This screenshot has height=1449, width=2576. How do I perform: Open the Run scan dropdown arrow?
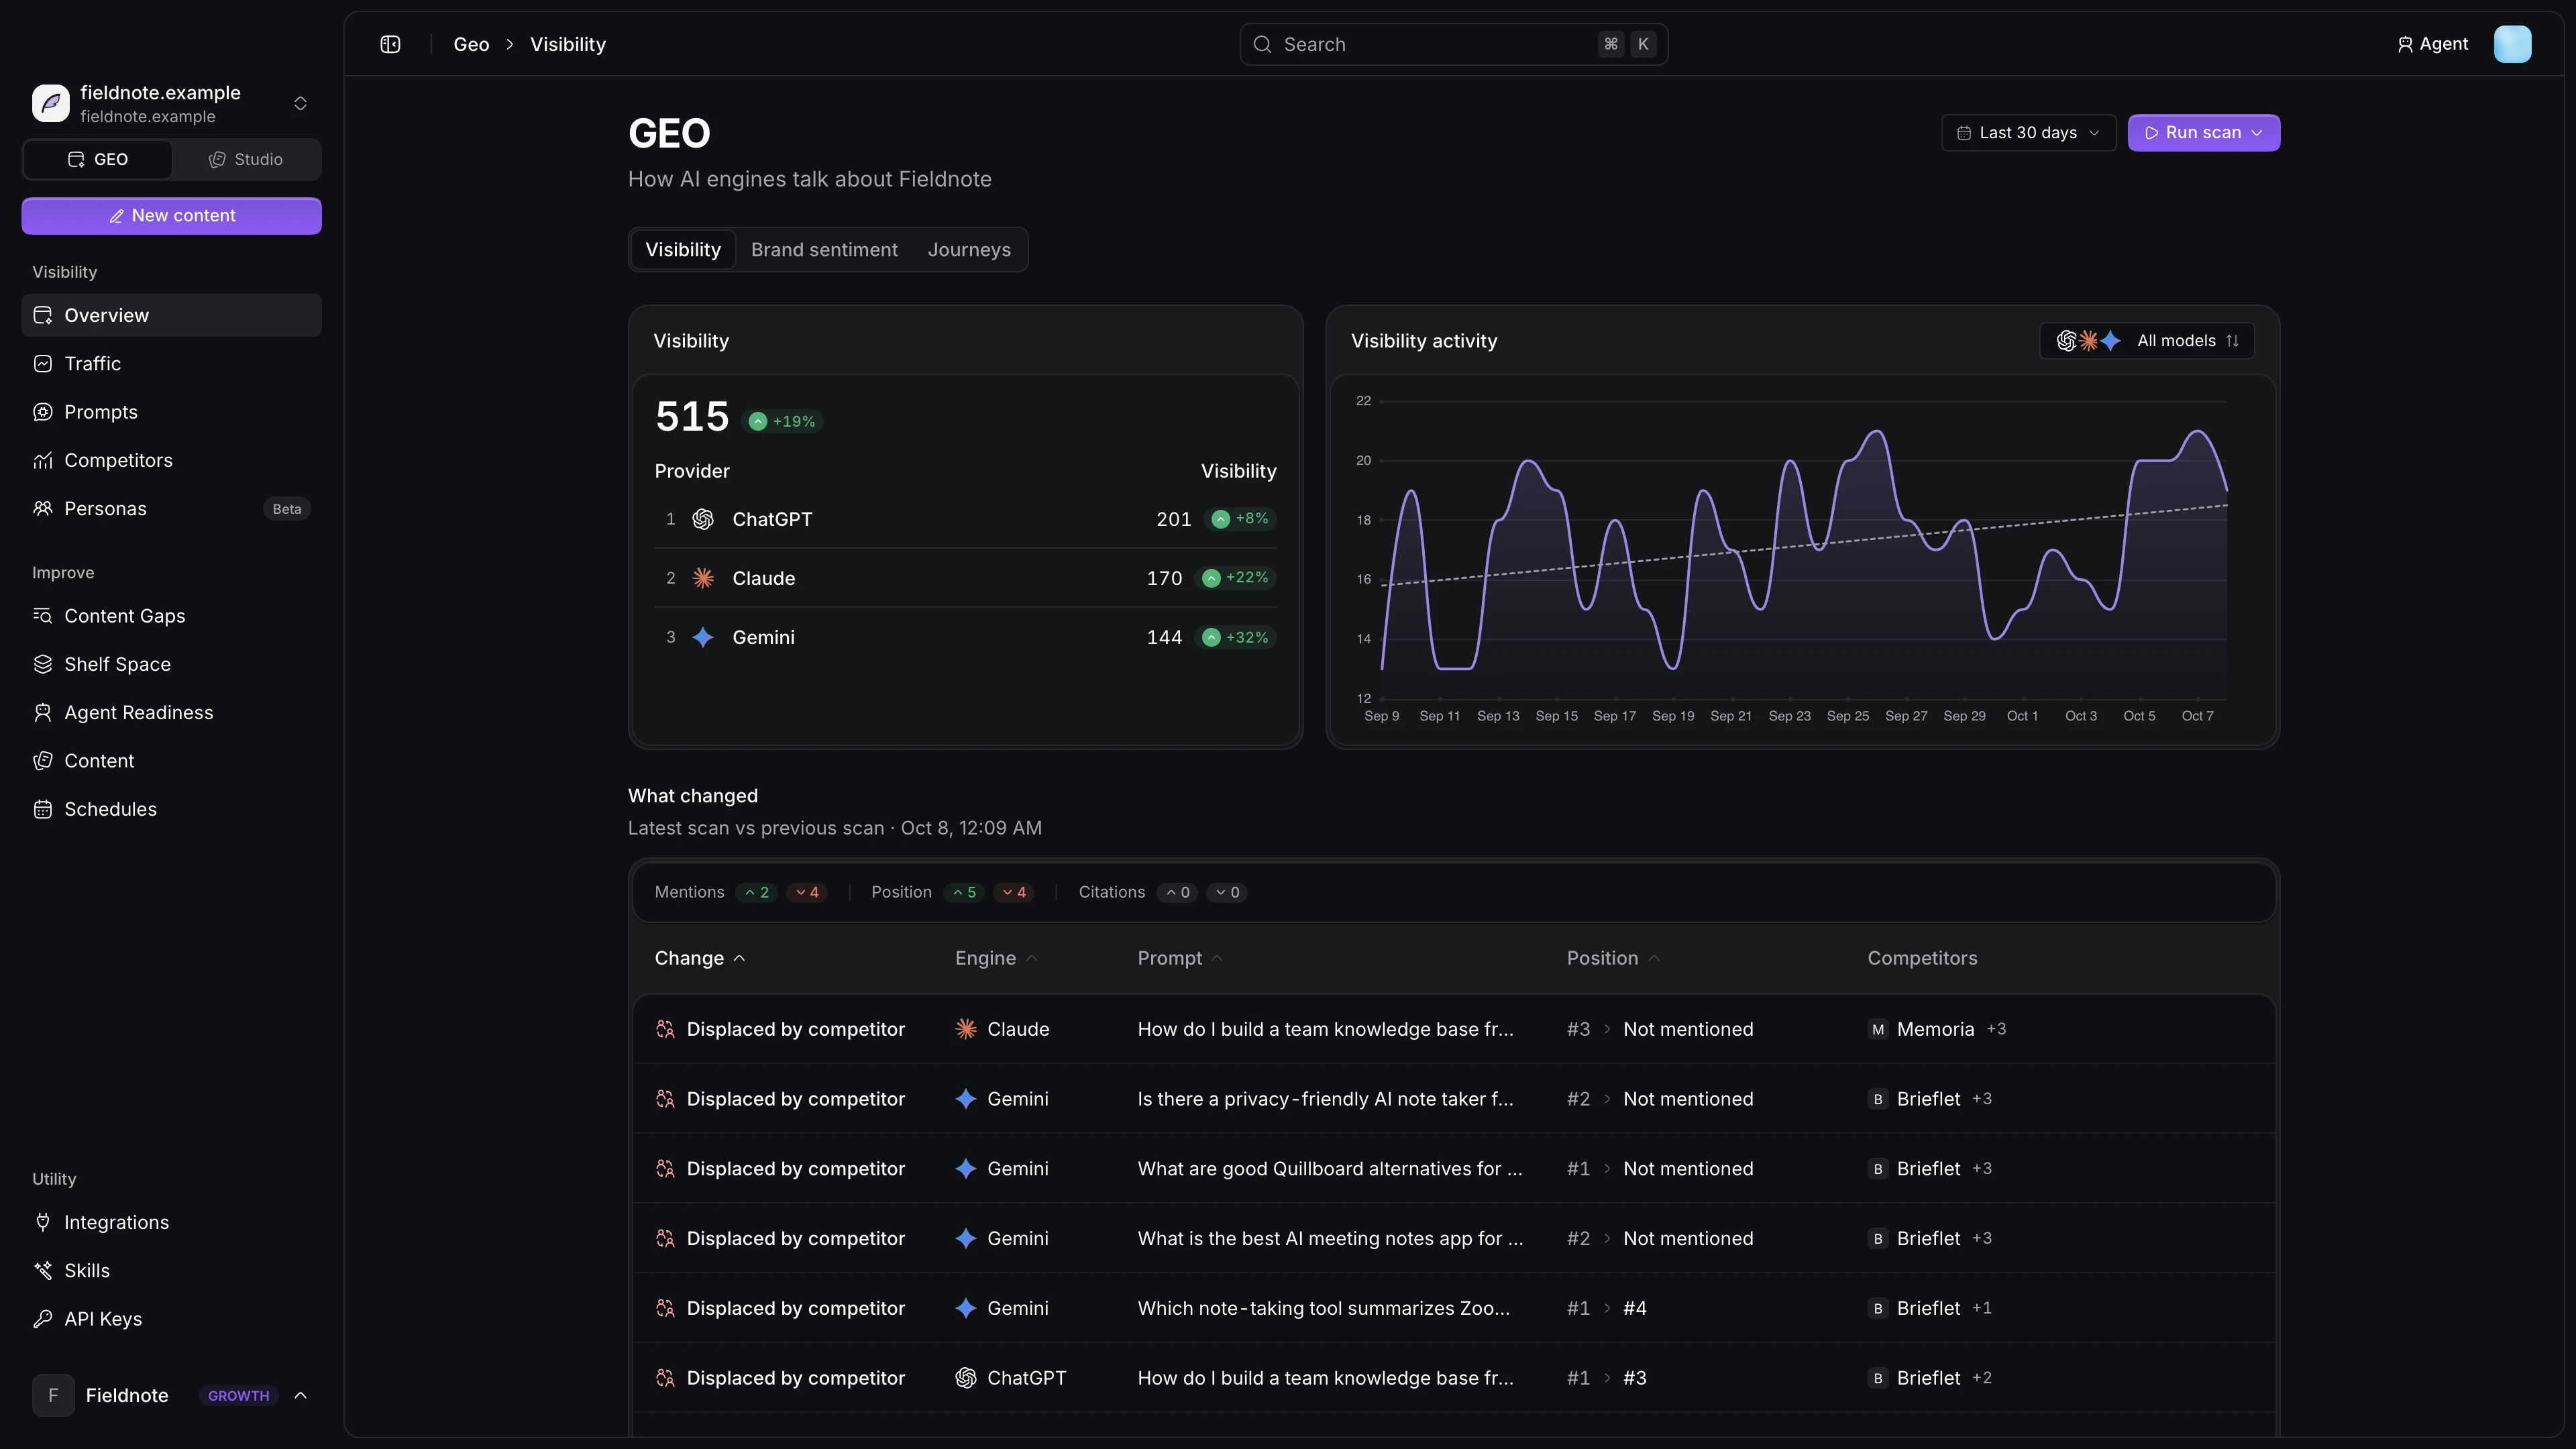click(x=2257, y=133)
